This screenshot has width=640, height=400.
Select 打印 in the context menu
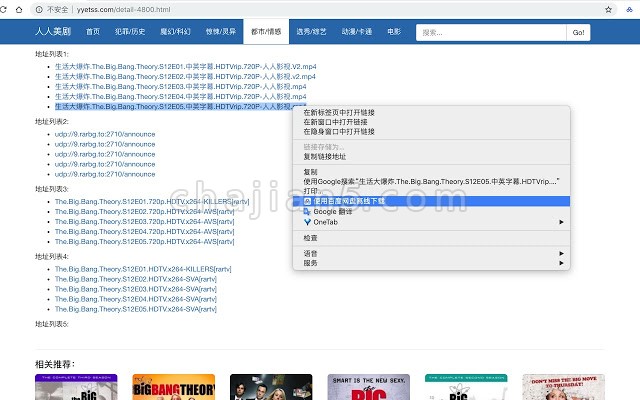313,191
